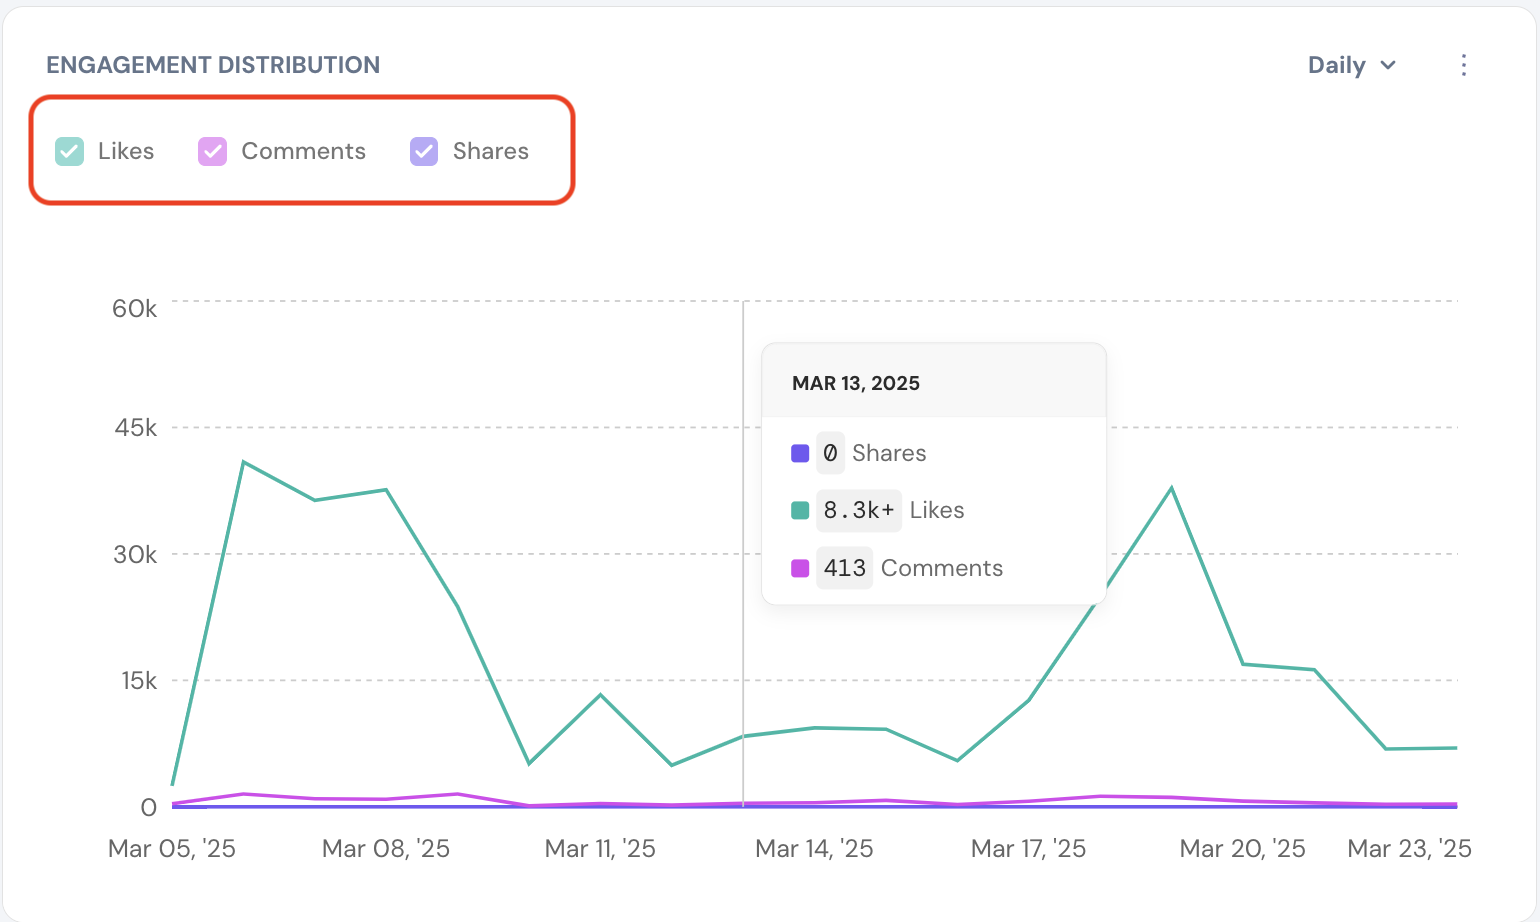Click the 413 Comments value in the tooltip
Image resolution: width=1540 pixels, height=922 pixels.
(844, 568)
